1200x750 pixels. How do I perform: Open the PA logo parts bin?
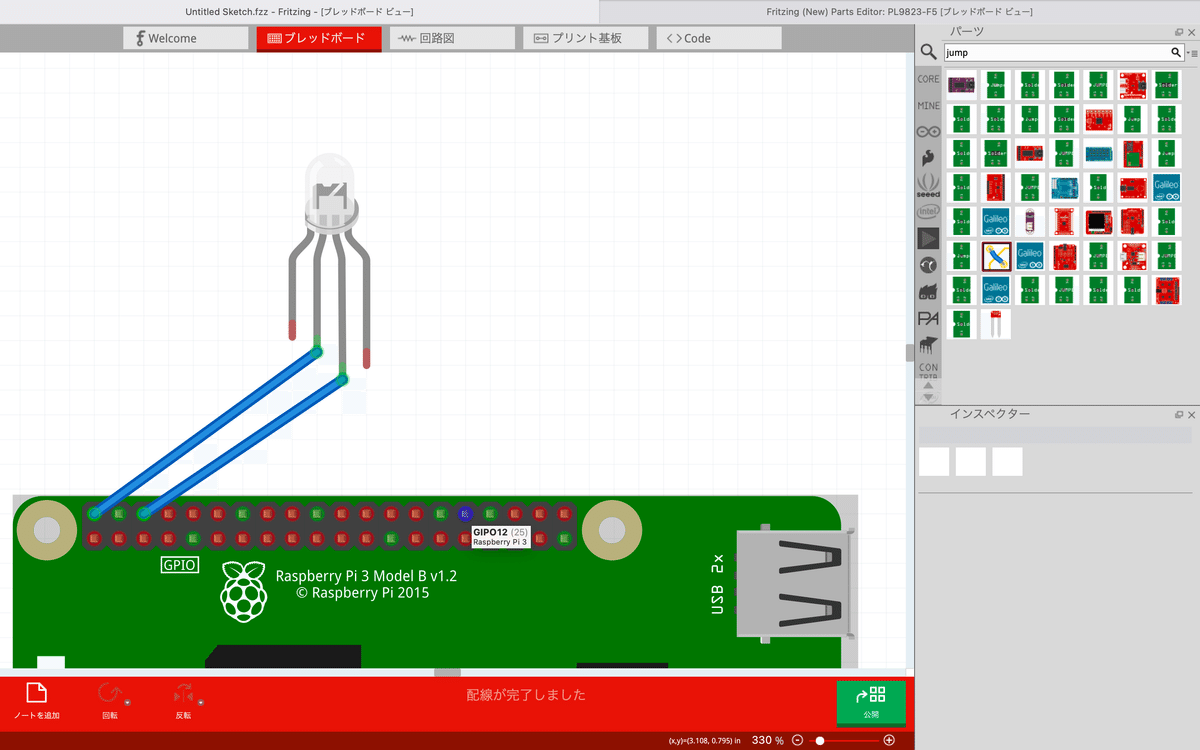point(928,318)
